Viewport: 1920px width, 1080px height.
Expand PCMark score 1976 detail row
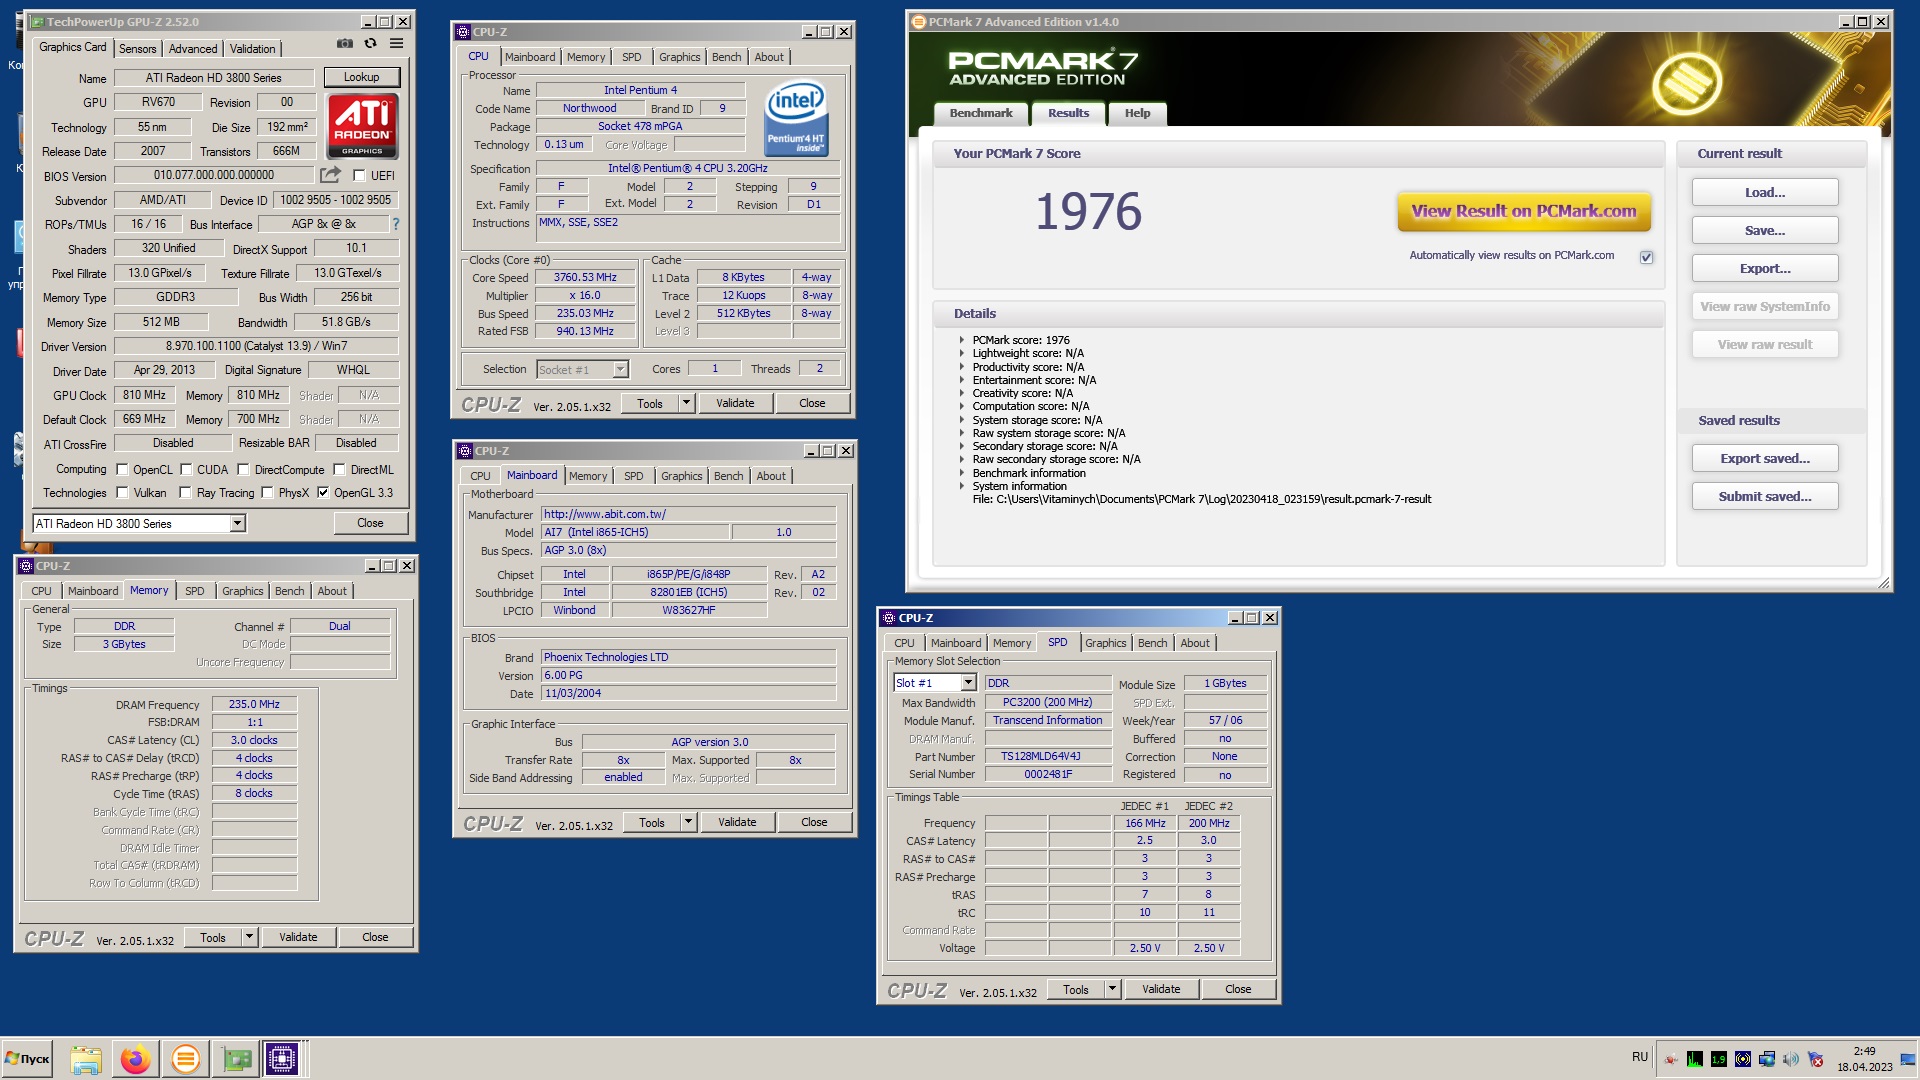[x=962, y=340]
